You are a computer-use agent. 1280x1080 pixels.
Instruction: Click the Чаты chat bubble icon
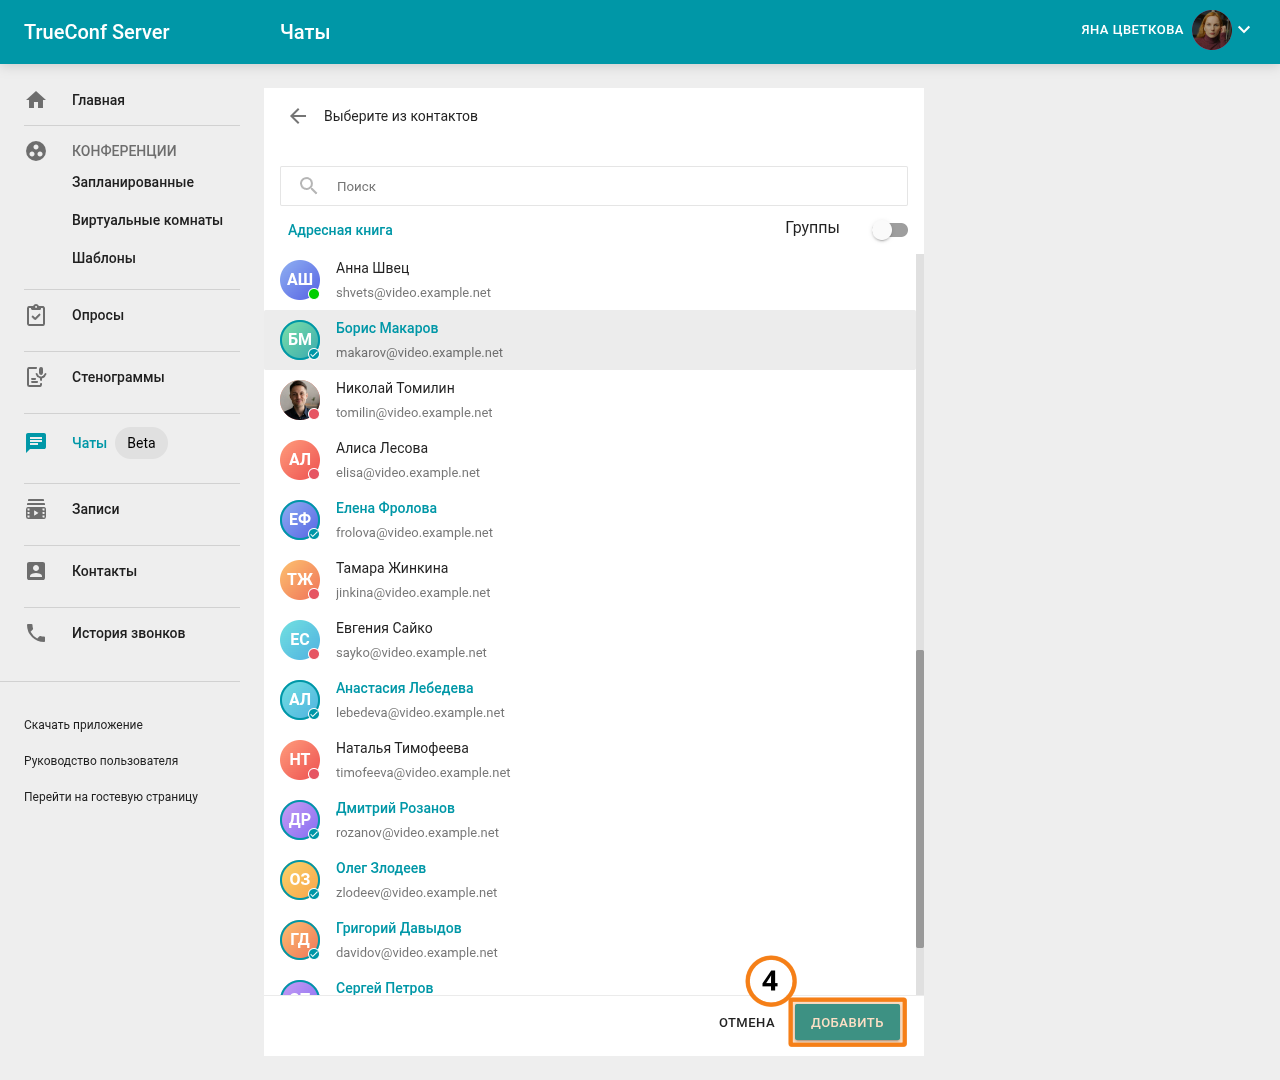coord(36,443)
